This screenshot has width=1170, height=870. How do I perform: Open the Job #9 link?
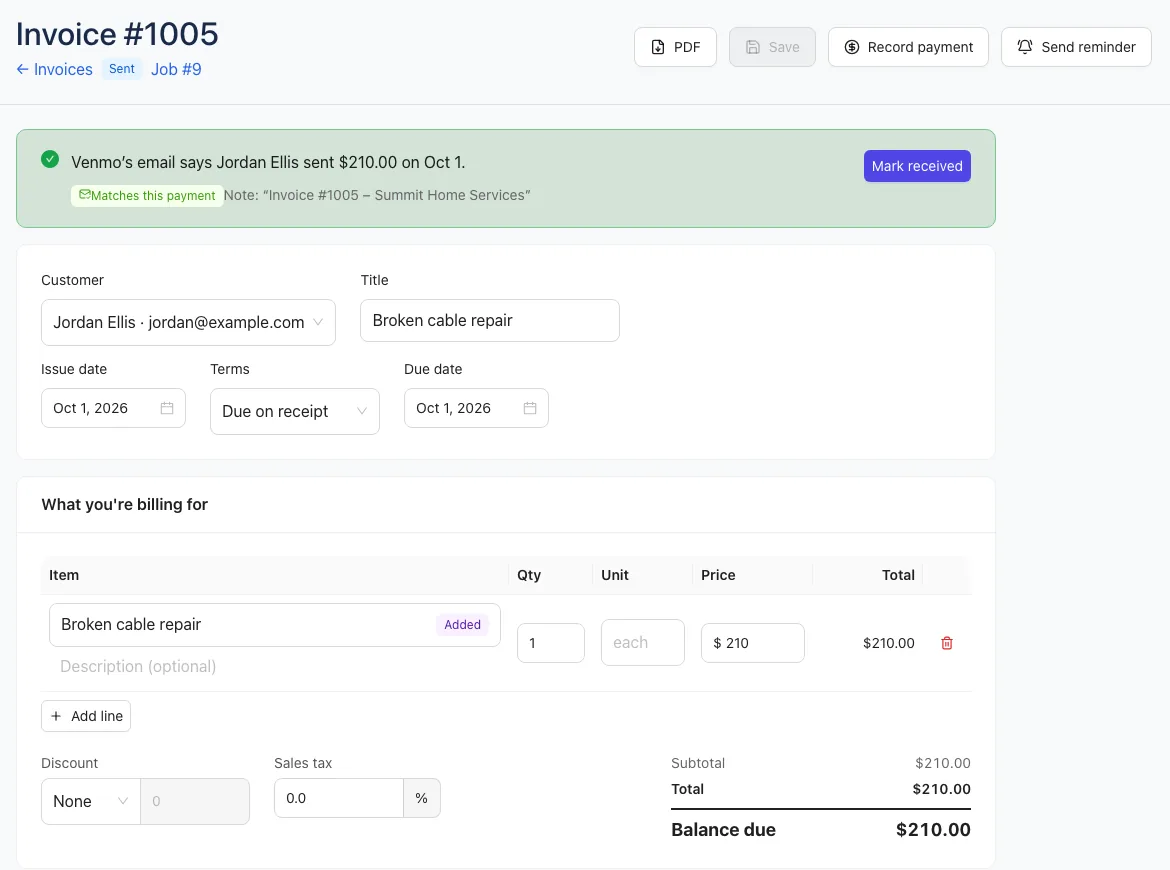176,69
